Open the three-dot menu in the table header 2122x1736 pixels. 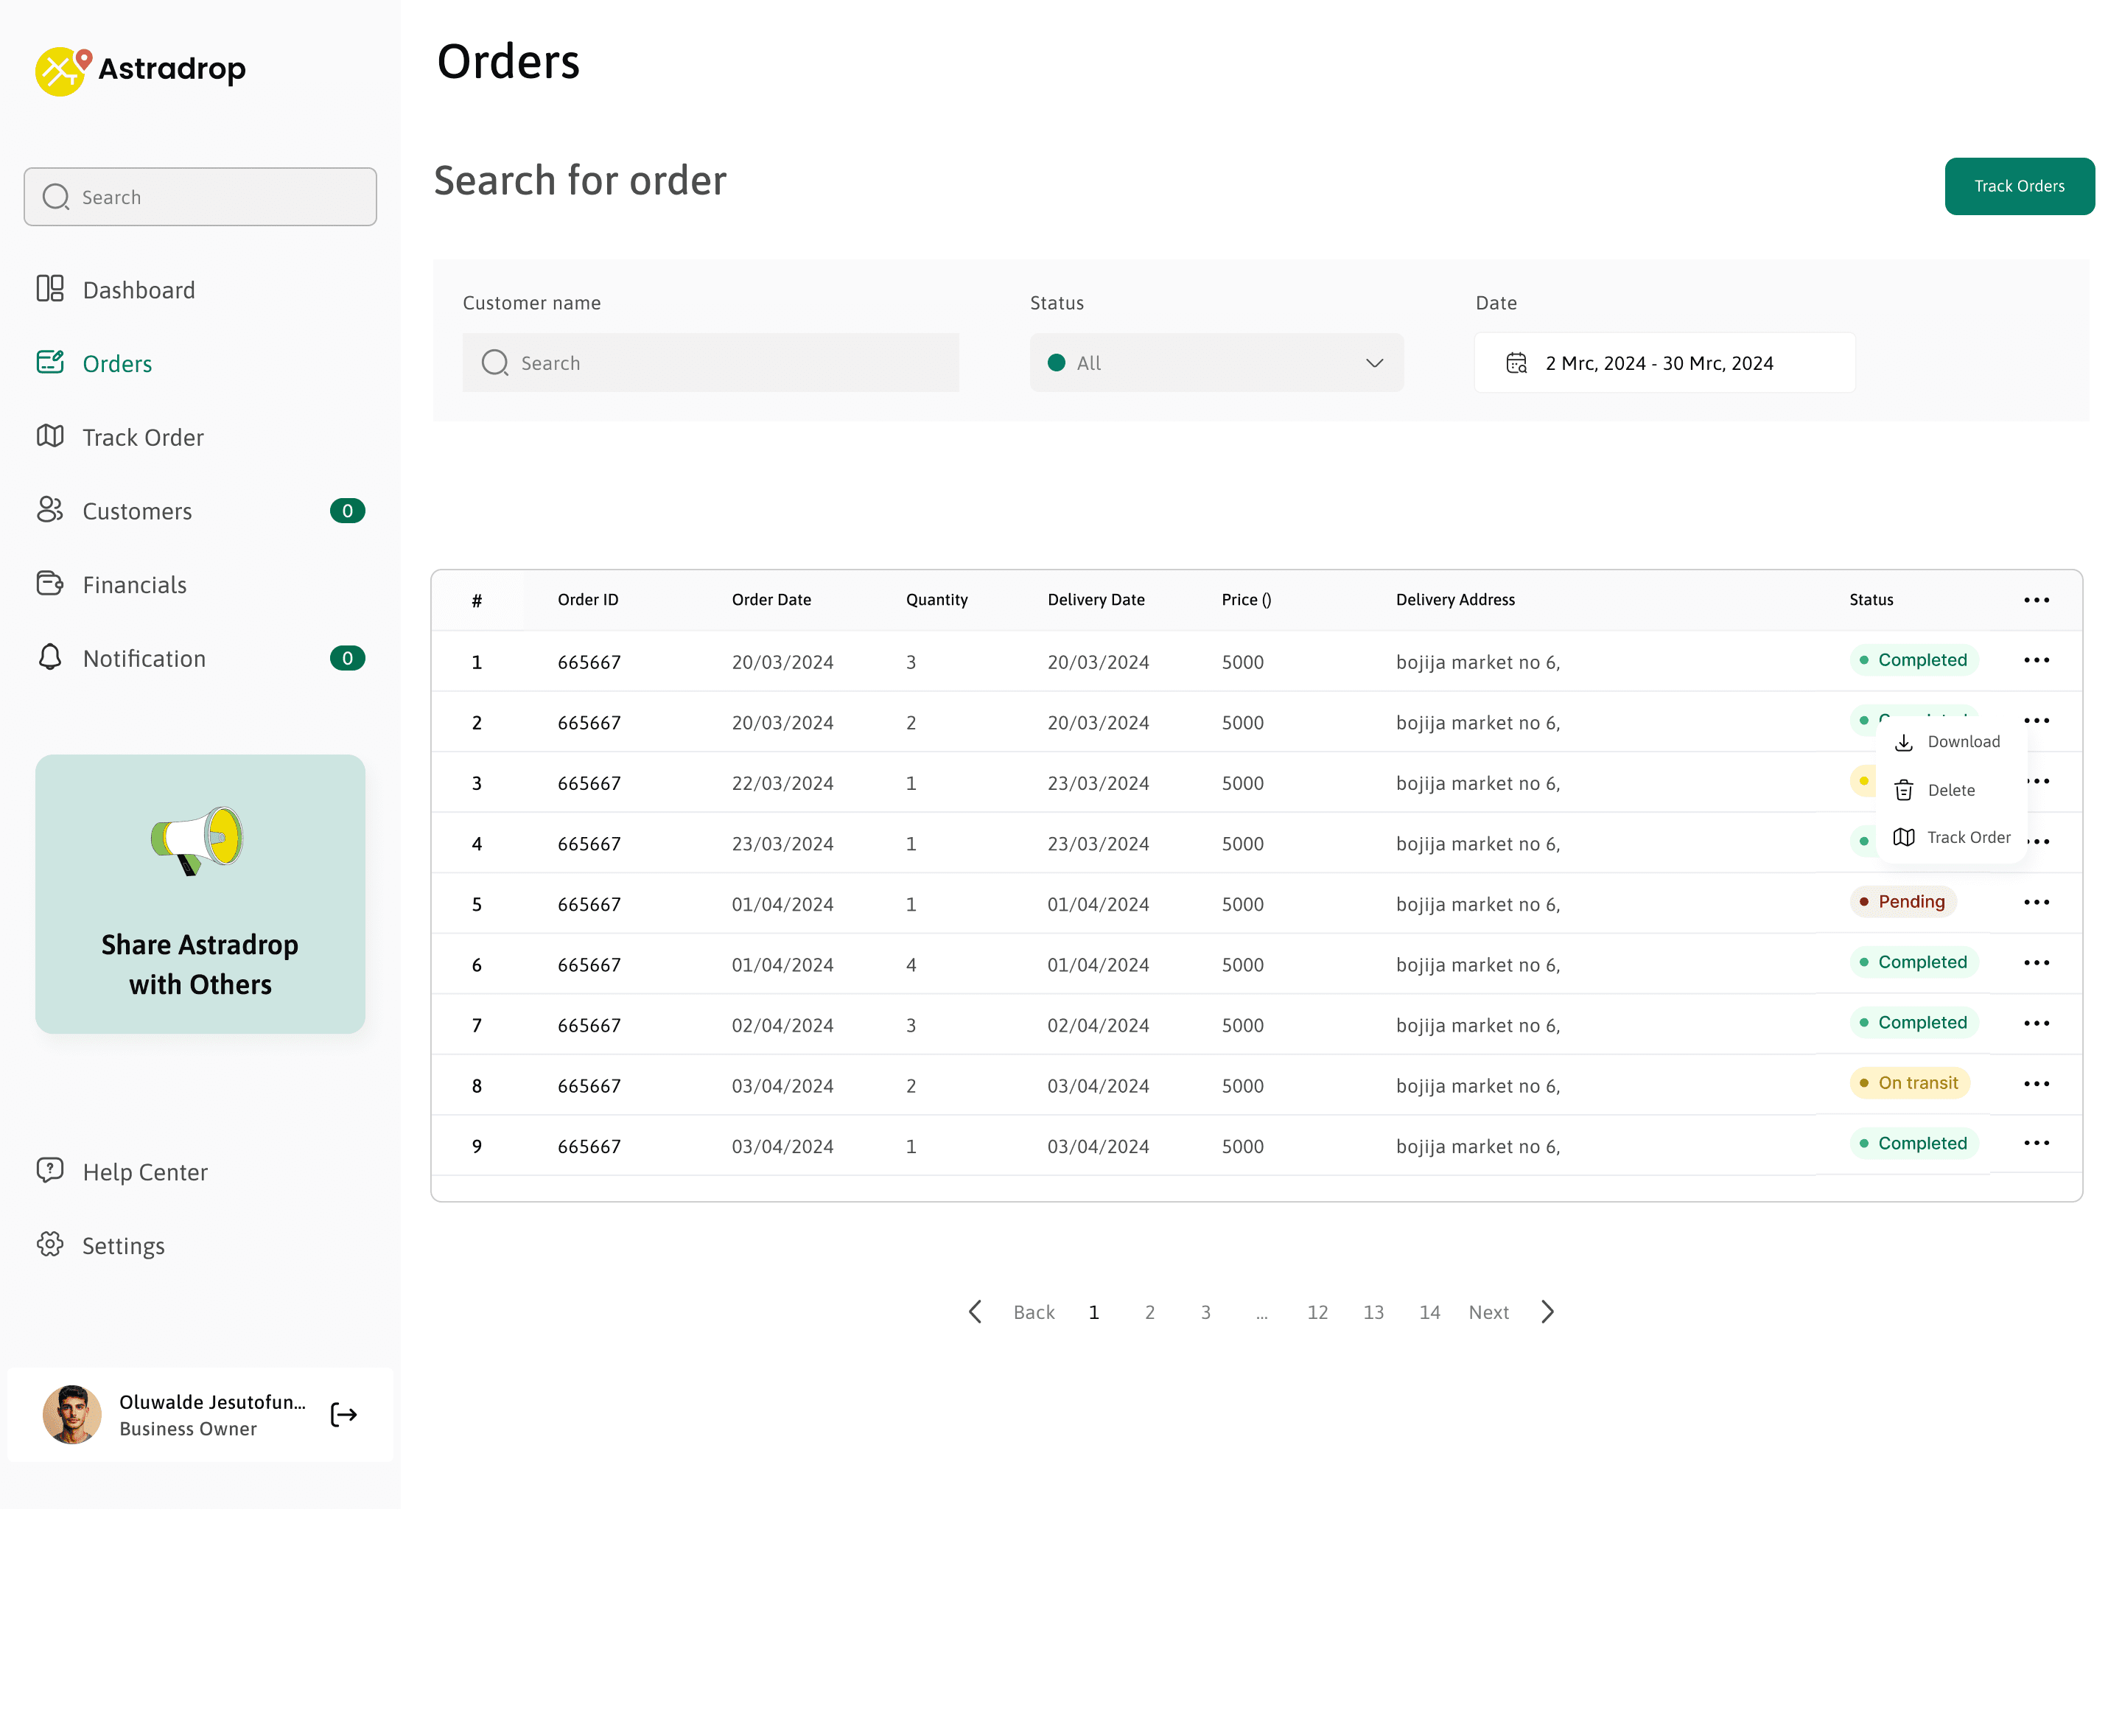tap(2036, 600)
